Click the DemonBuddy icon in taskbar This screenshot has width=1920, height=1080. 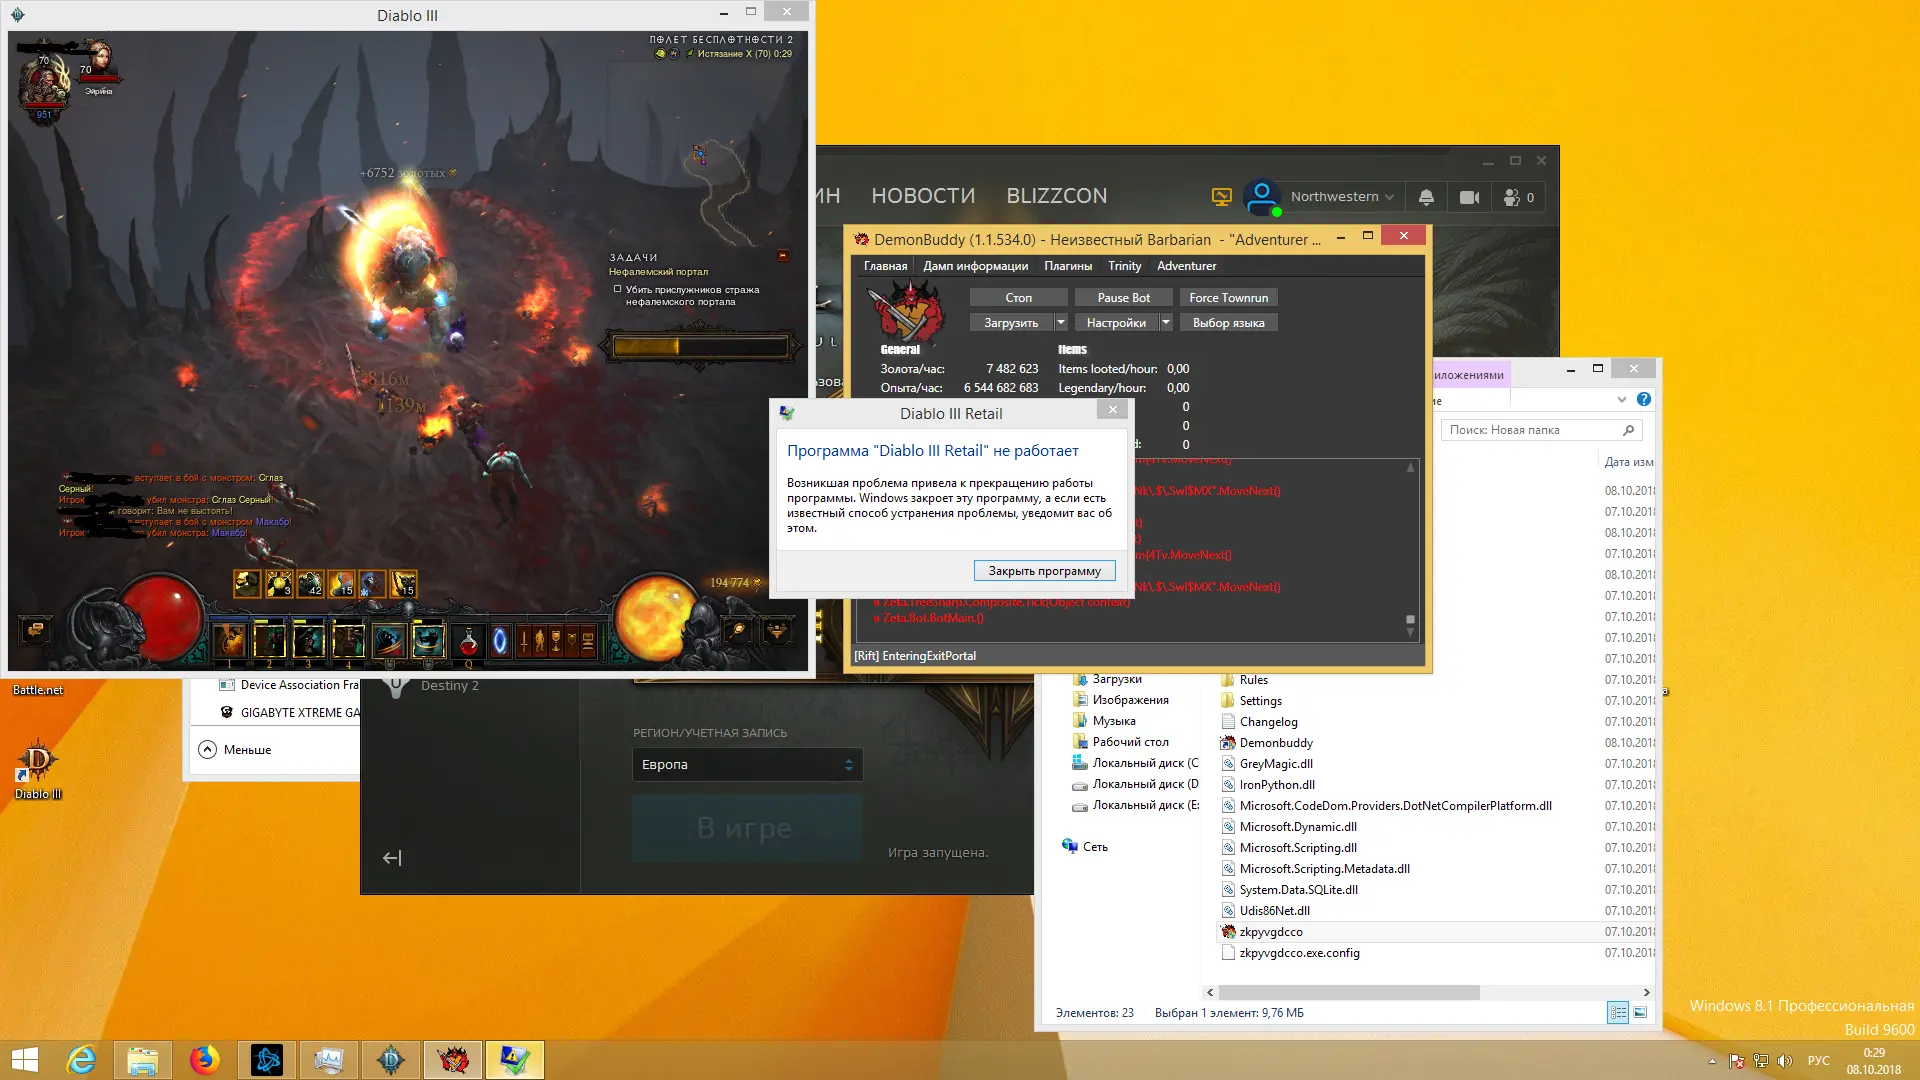pos(453,1059)
